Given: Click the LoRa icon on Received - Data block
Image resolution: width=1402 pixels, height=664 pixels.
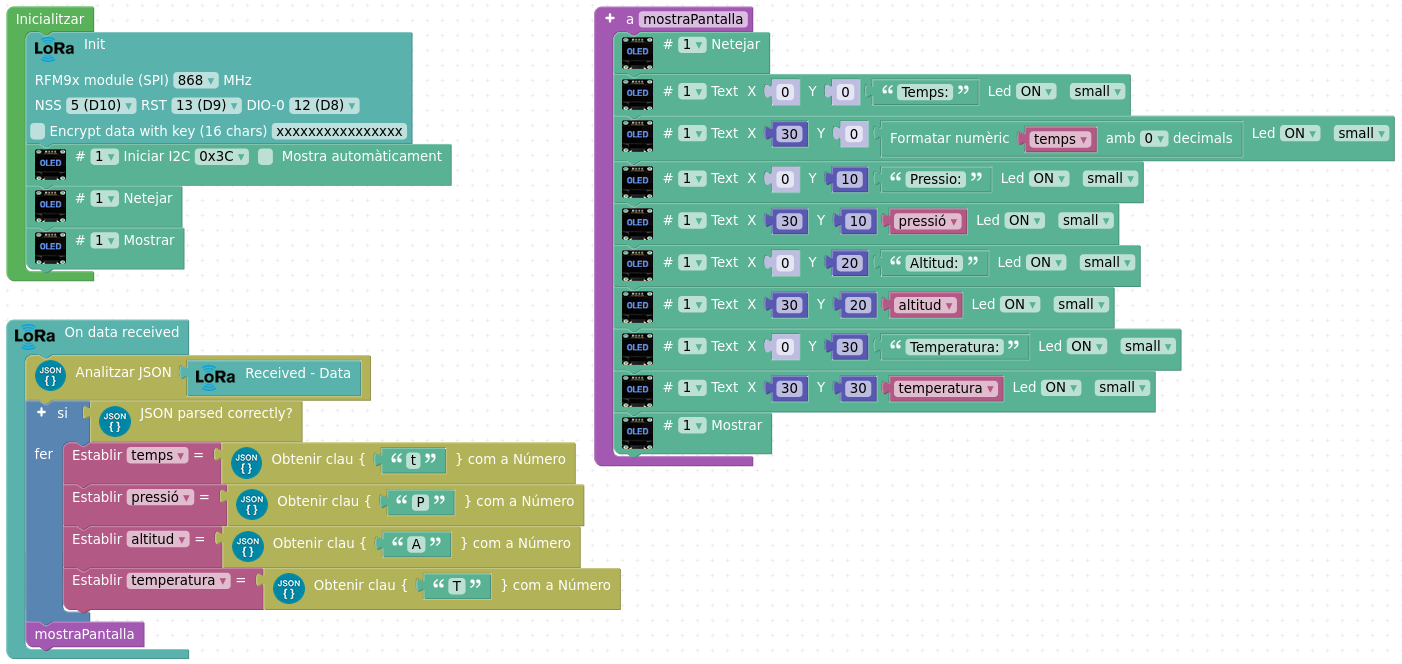Looking at the screenshot, I should pos(215,376).
